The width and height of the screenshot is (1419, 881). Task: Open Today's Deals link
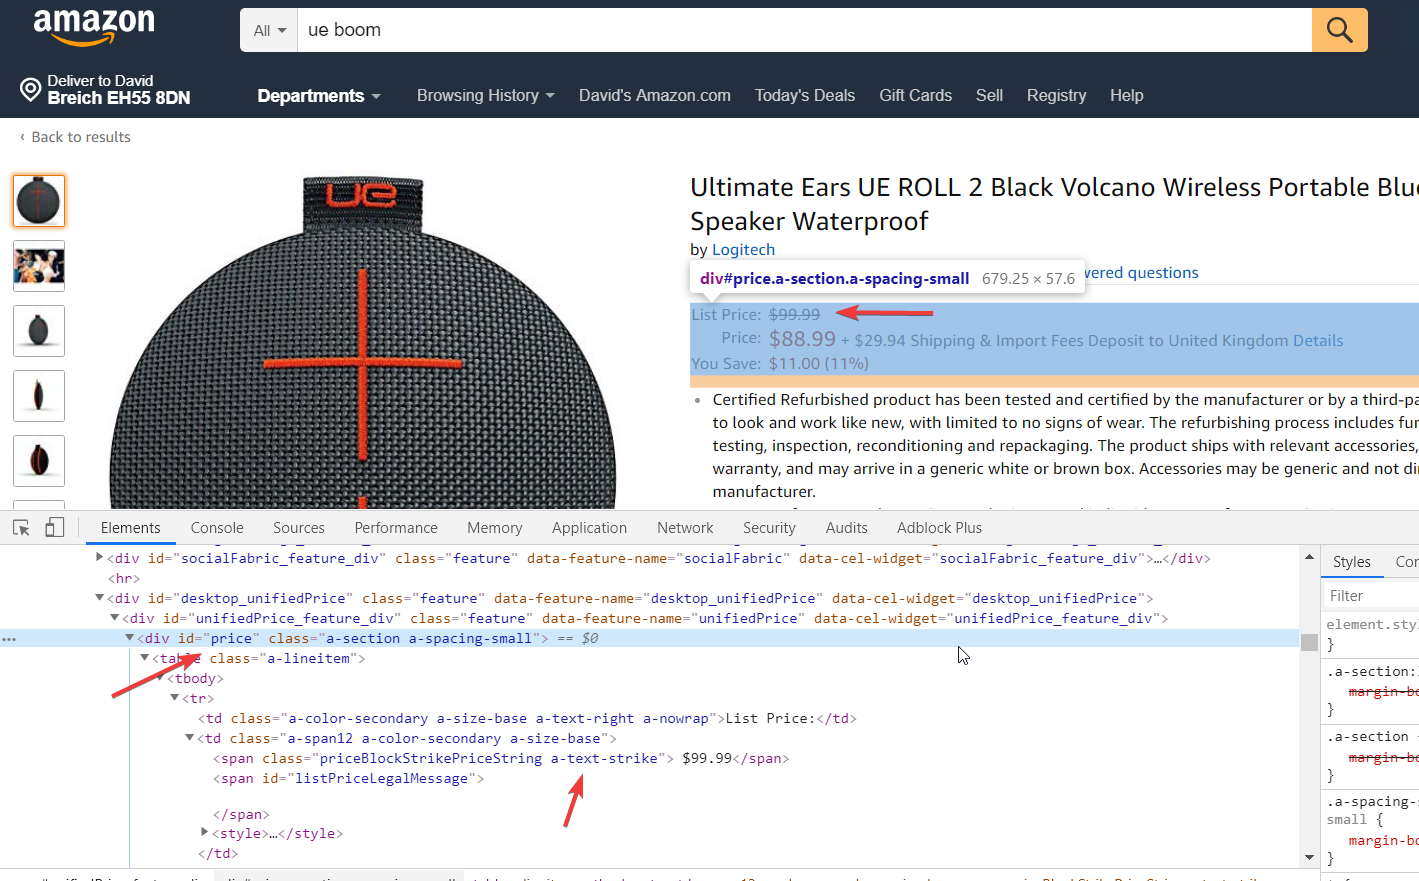(805, 96)
